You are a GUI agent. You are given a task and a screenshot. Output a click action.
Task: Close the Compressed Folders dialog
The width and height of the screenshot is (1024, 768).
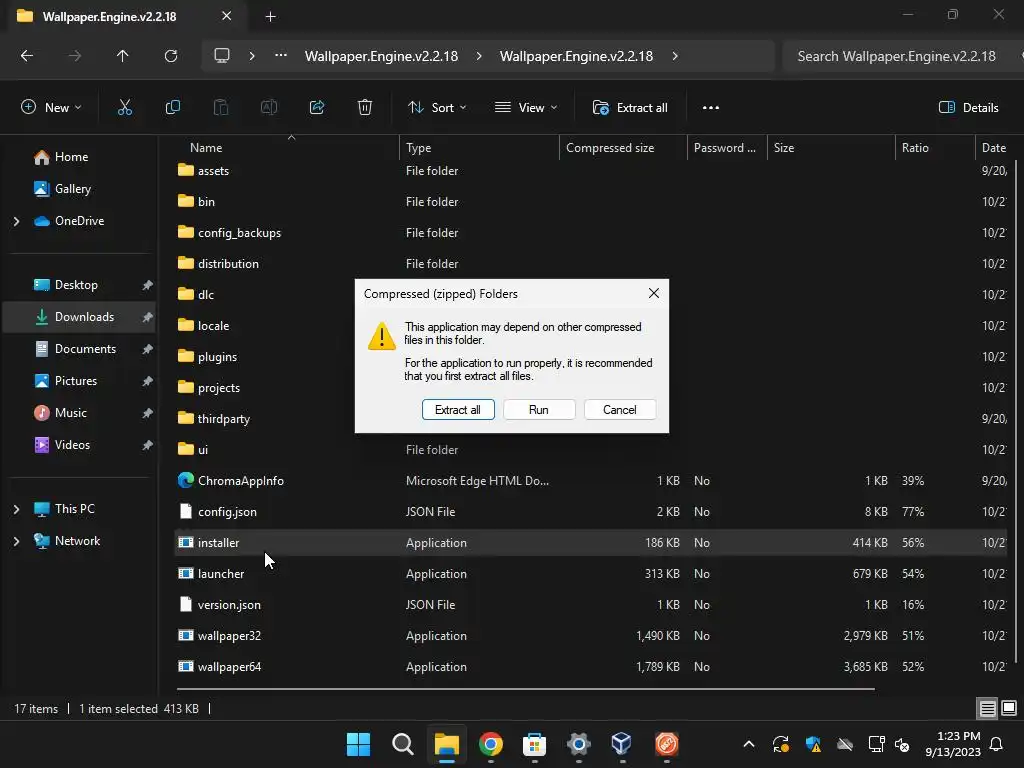[654, 294]
